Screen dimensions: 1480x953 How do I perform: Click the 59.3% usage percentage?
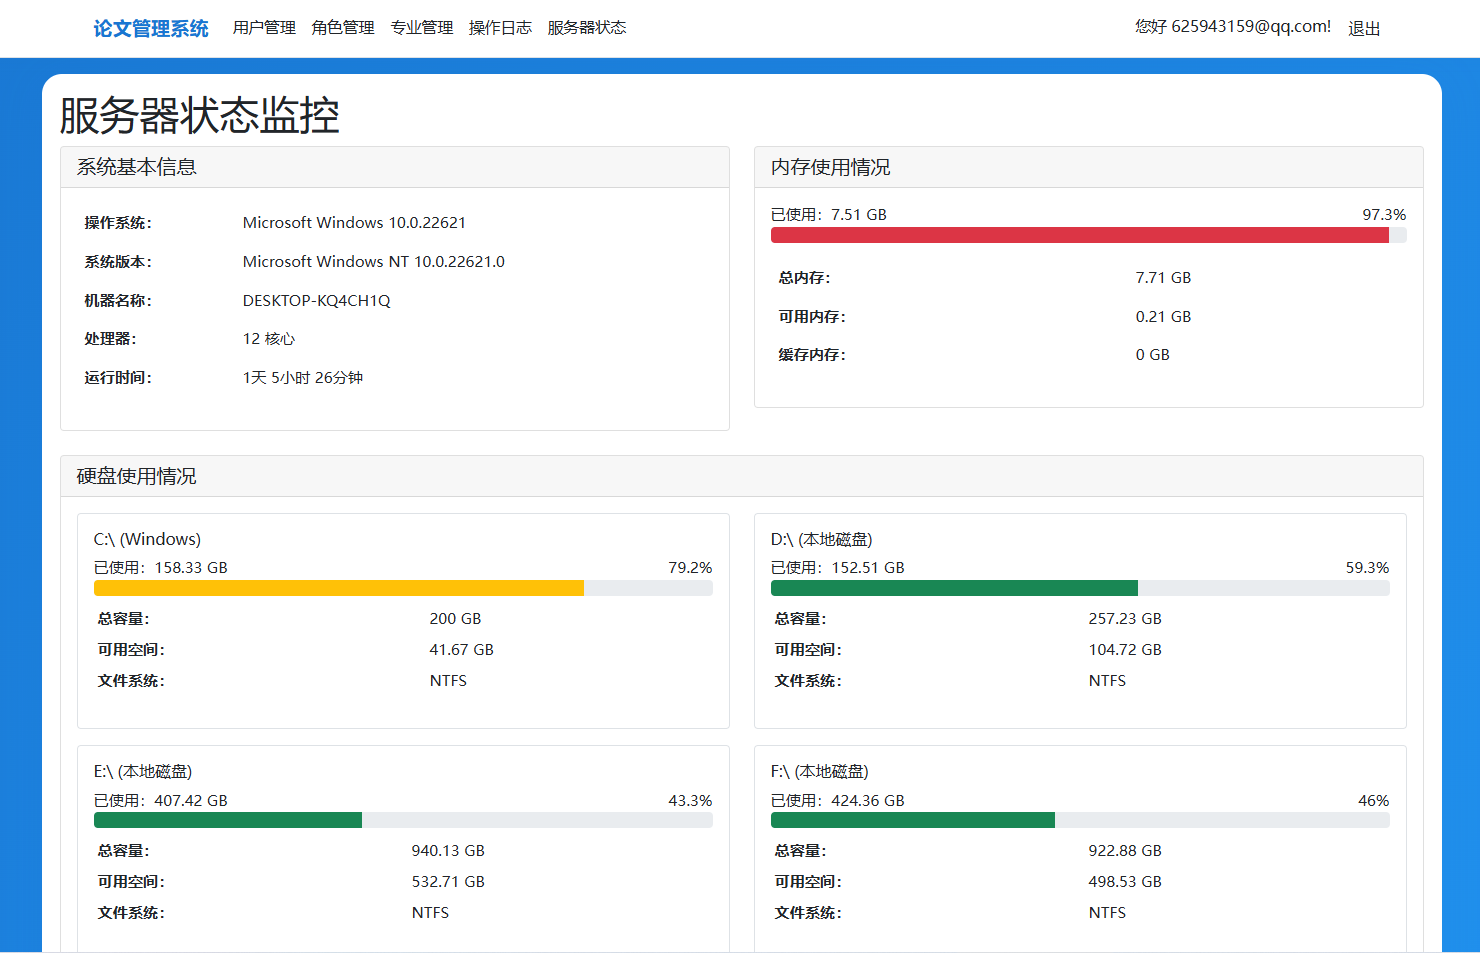[1367, 568]
